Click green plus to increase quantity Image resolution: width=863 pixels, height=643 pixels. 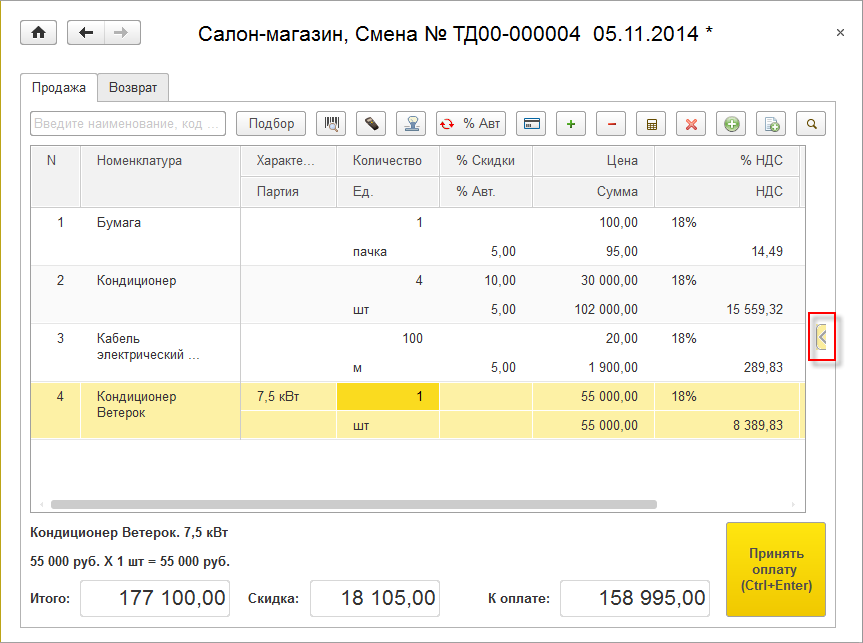point(571,124)
